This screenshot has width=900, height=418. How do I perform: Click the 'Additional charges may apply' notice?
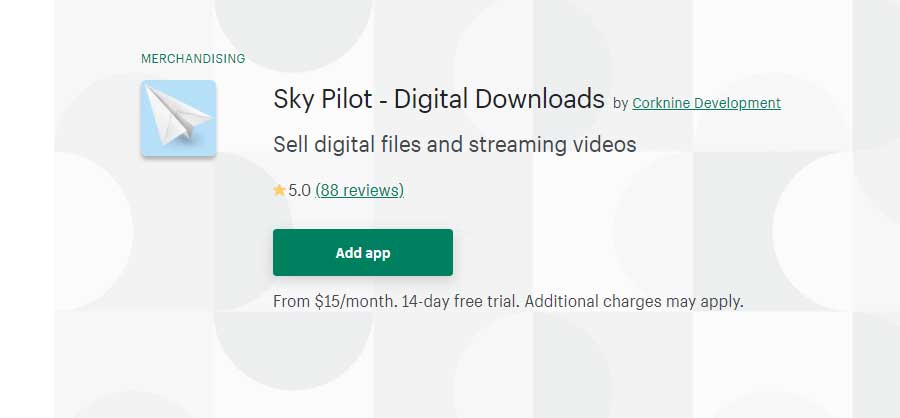tap(634, 301)
